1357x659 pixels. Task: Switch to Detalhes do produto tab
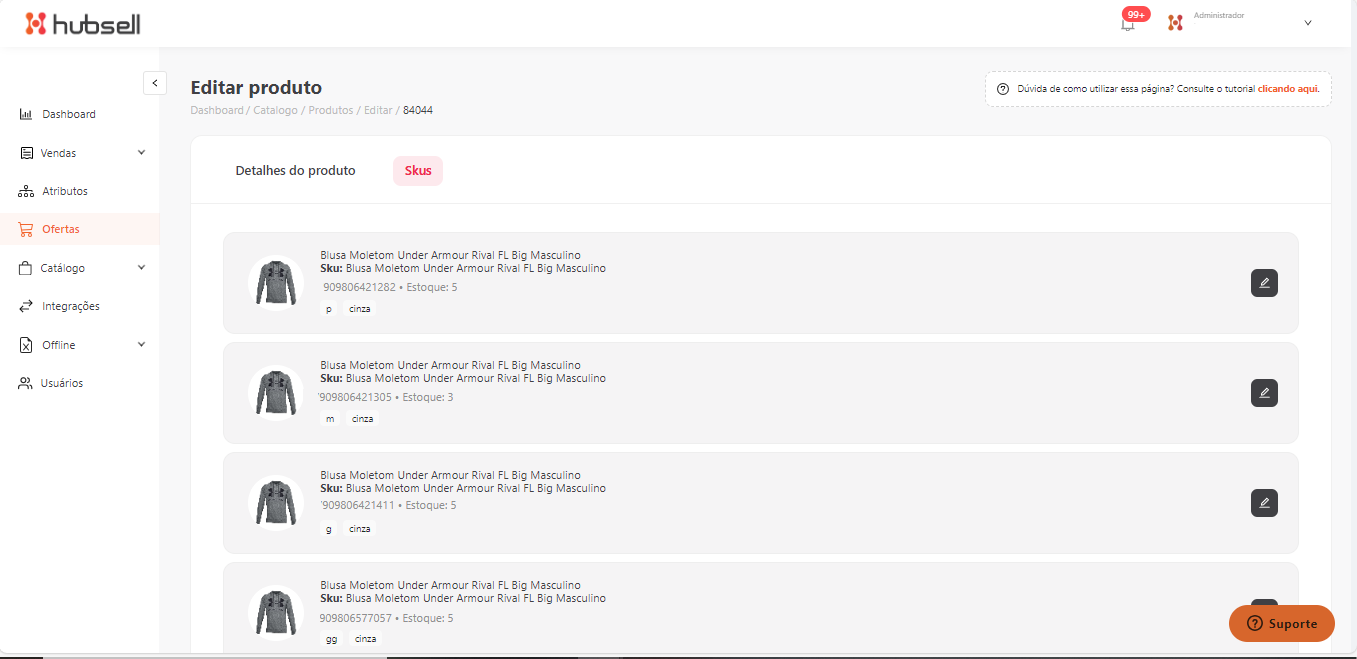click(x=295, y=171)
